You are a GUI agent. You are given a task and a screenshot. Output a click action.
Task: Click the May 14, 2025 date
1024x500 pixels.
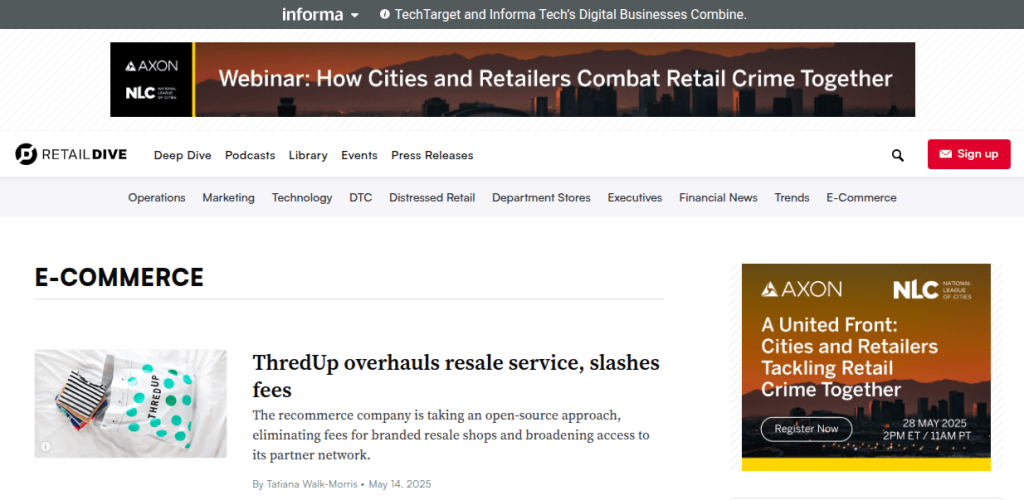pos(400,484)
